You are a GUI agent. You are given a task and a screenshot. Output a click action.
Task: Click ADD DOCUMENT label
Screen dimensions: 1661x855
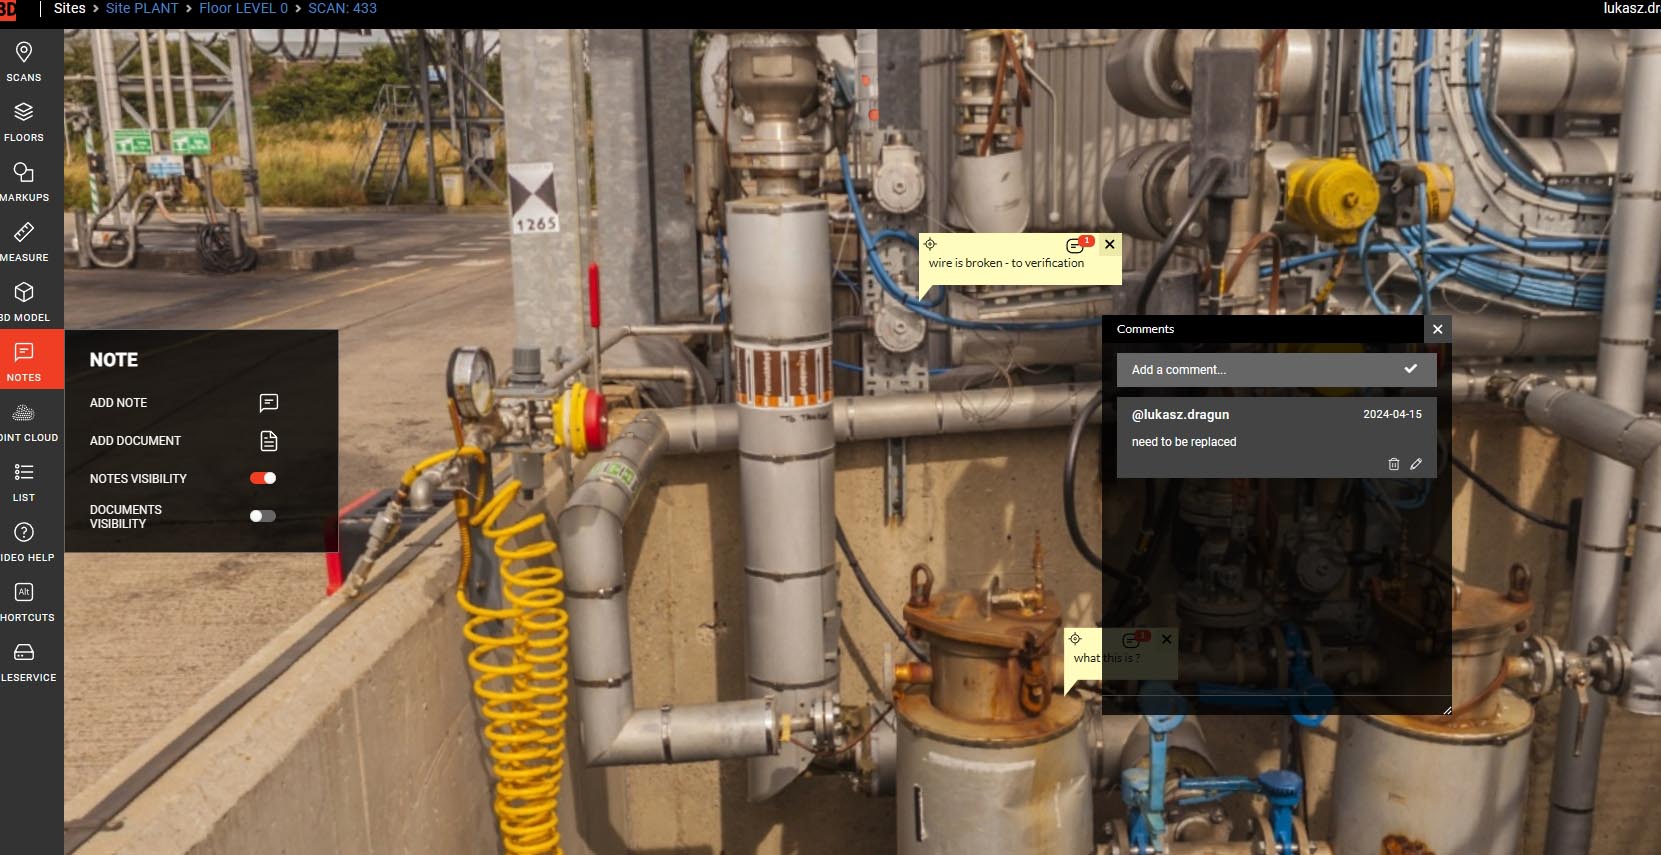135,441
